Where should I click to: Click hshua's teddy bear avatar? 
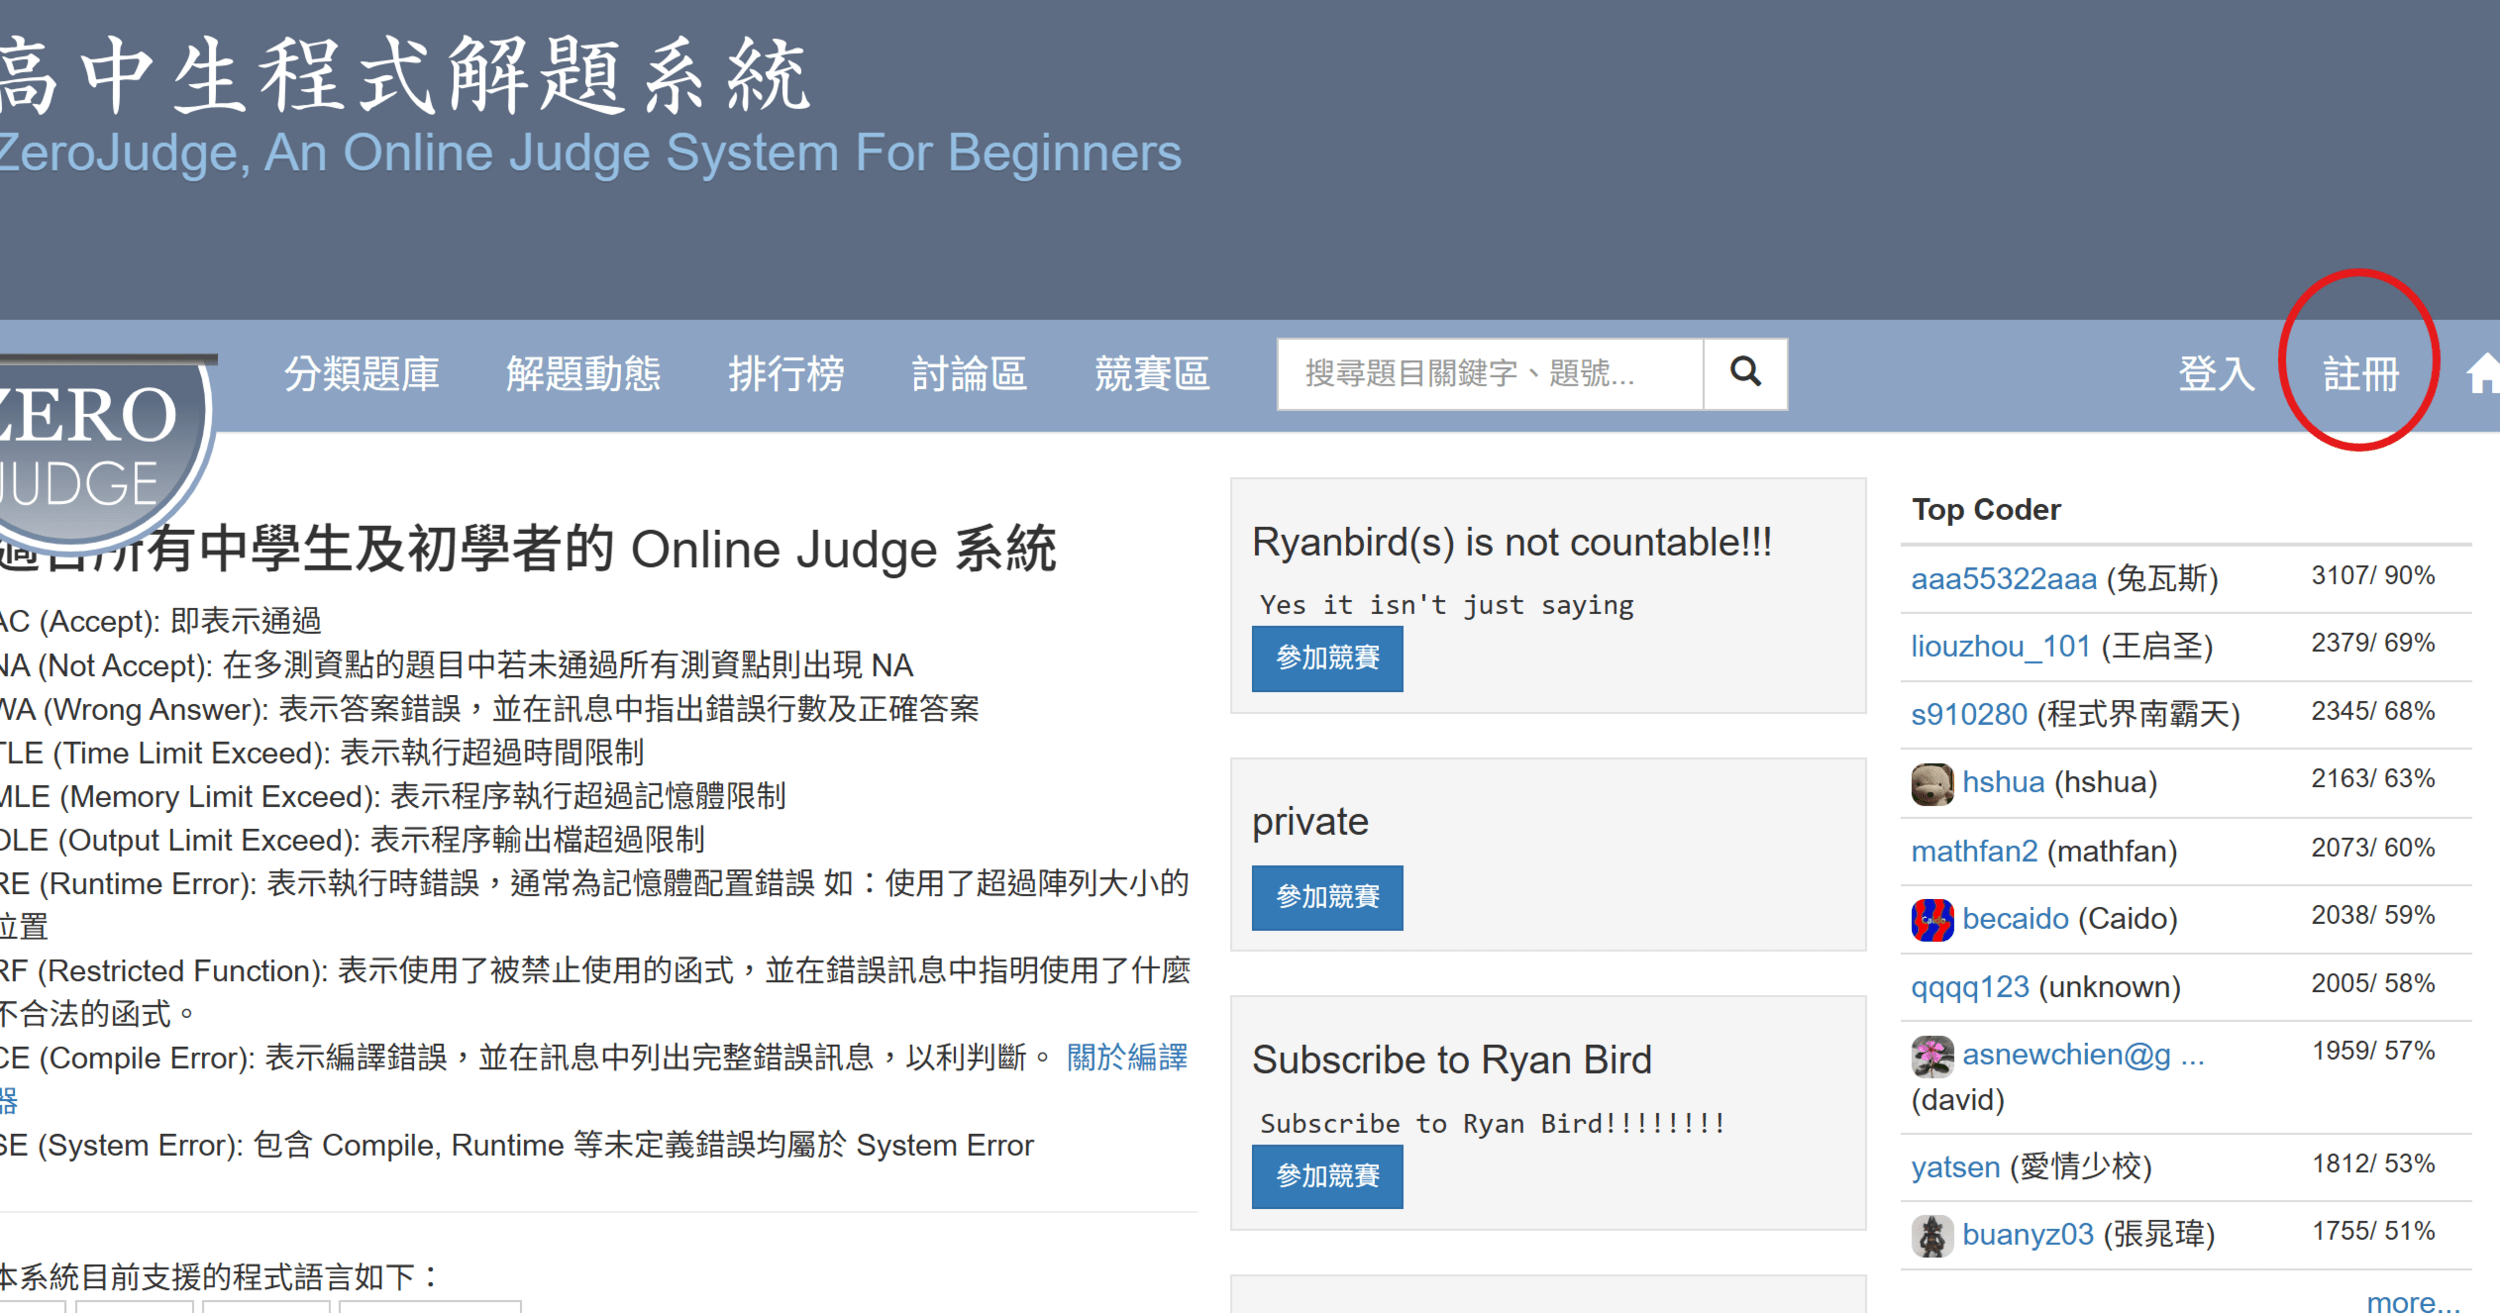point(1932,783)
